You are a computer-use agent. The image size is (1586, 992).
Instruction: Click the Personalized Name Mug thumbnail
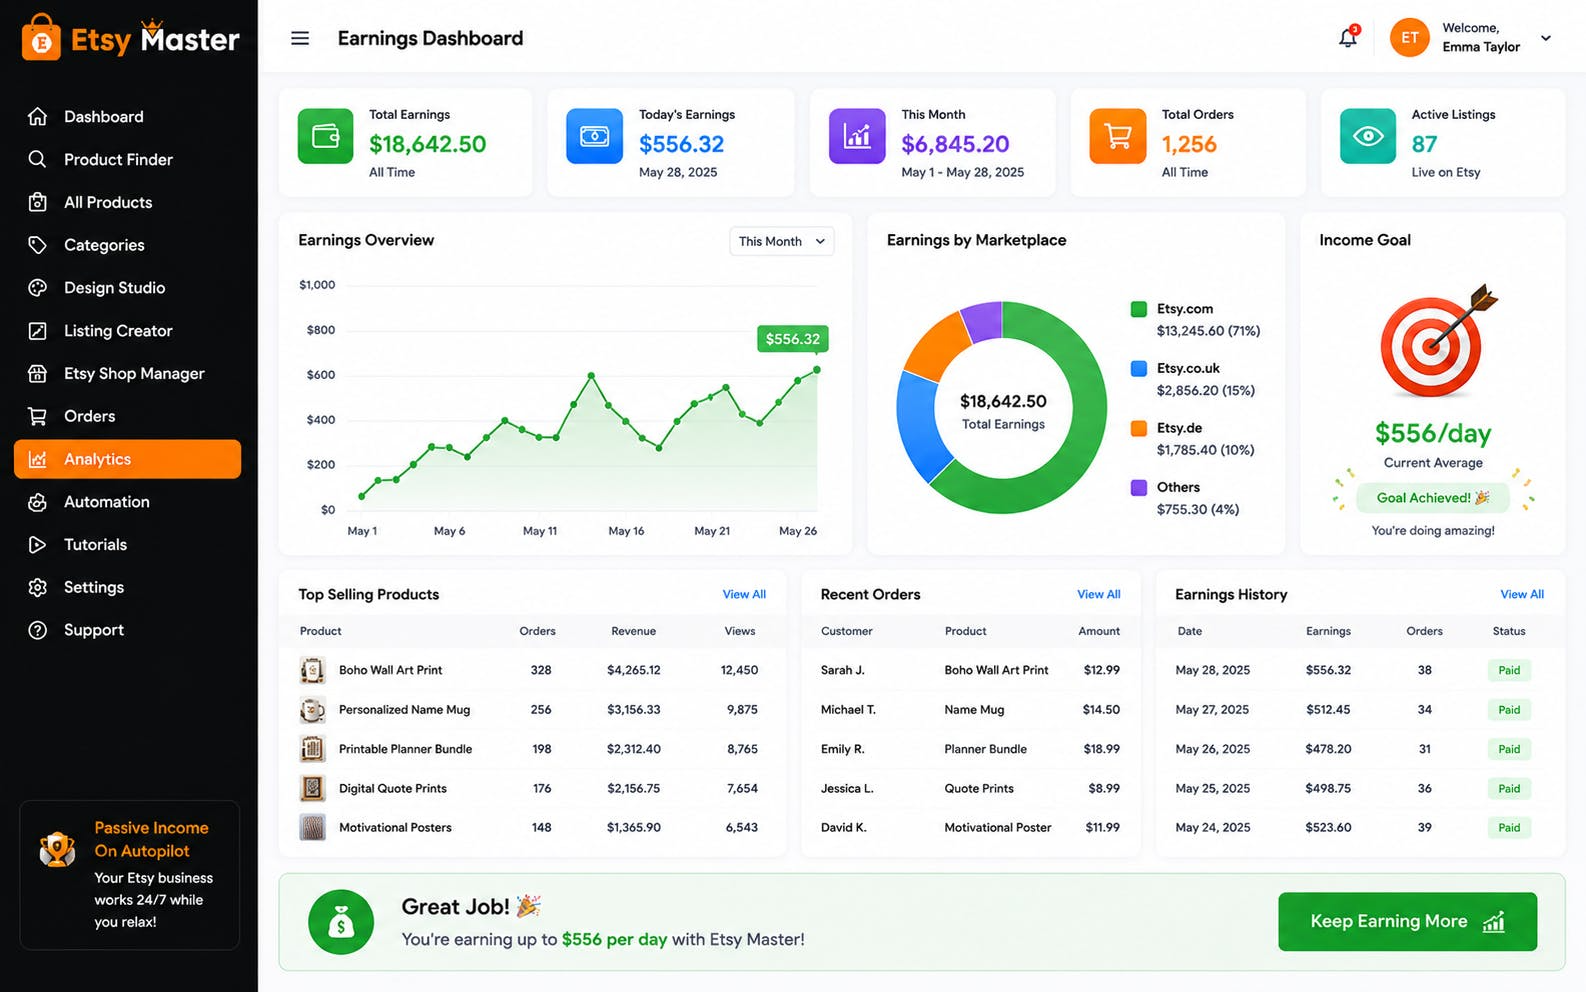pos(313,710)
